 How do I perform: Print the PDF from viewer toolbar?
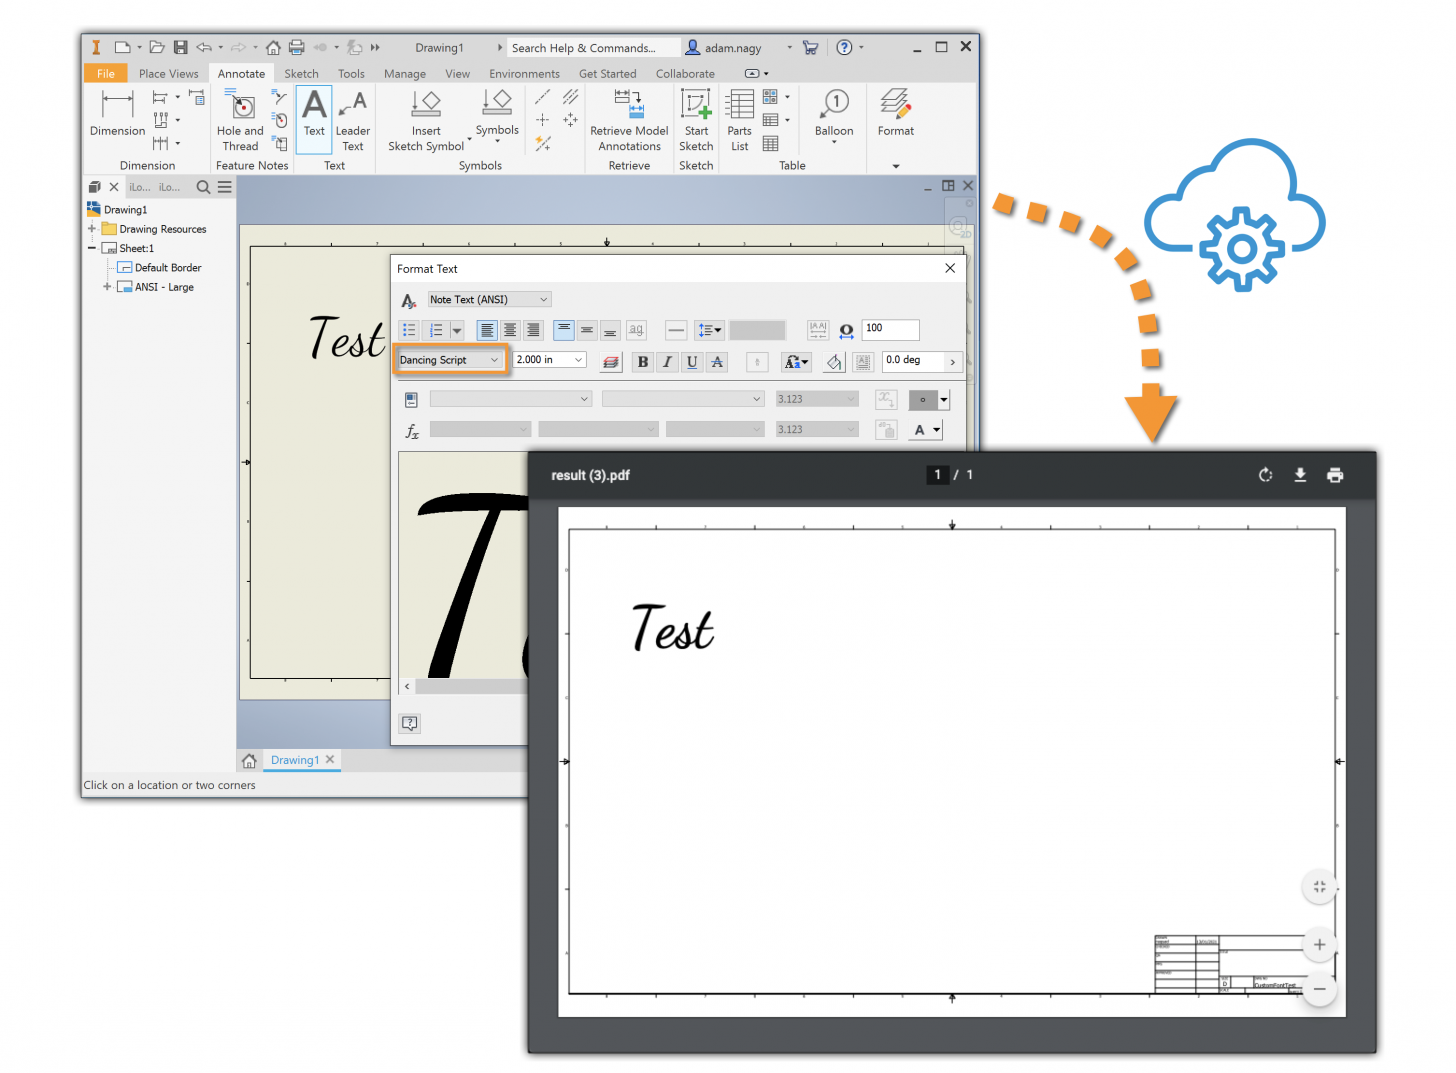click(1335, 475)
